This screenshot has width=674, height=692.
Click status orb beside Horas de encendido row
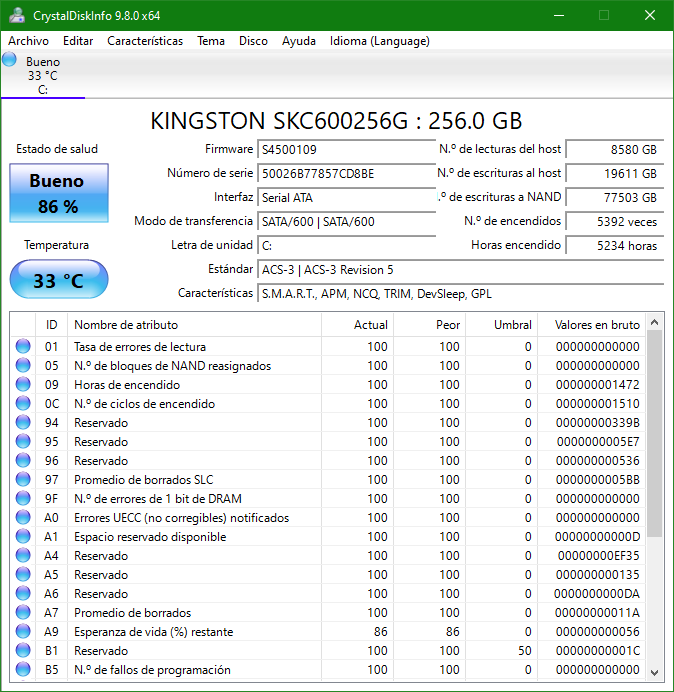click(x=23, y=385)
